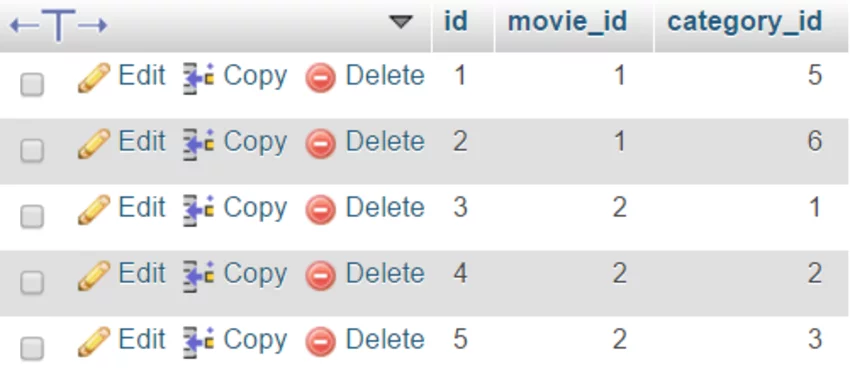
Task: Click the Copy icon for row id 5
Action: pos(198,343)
